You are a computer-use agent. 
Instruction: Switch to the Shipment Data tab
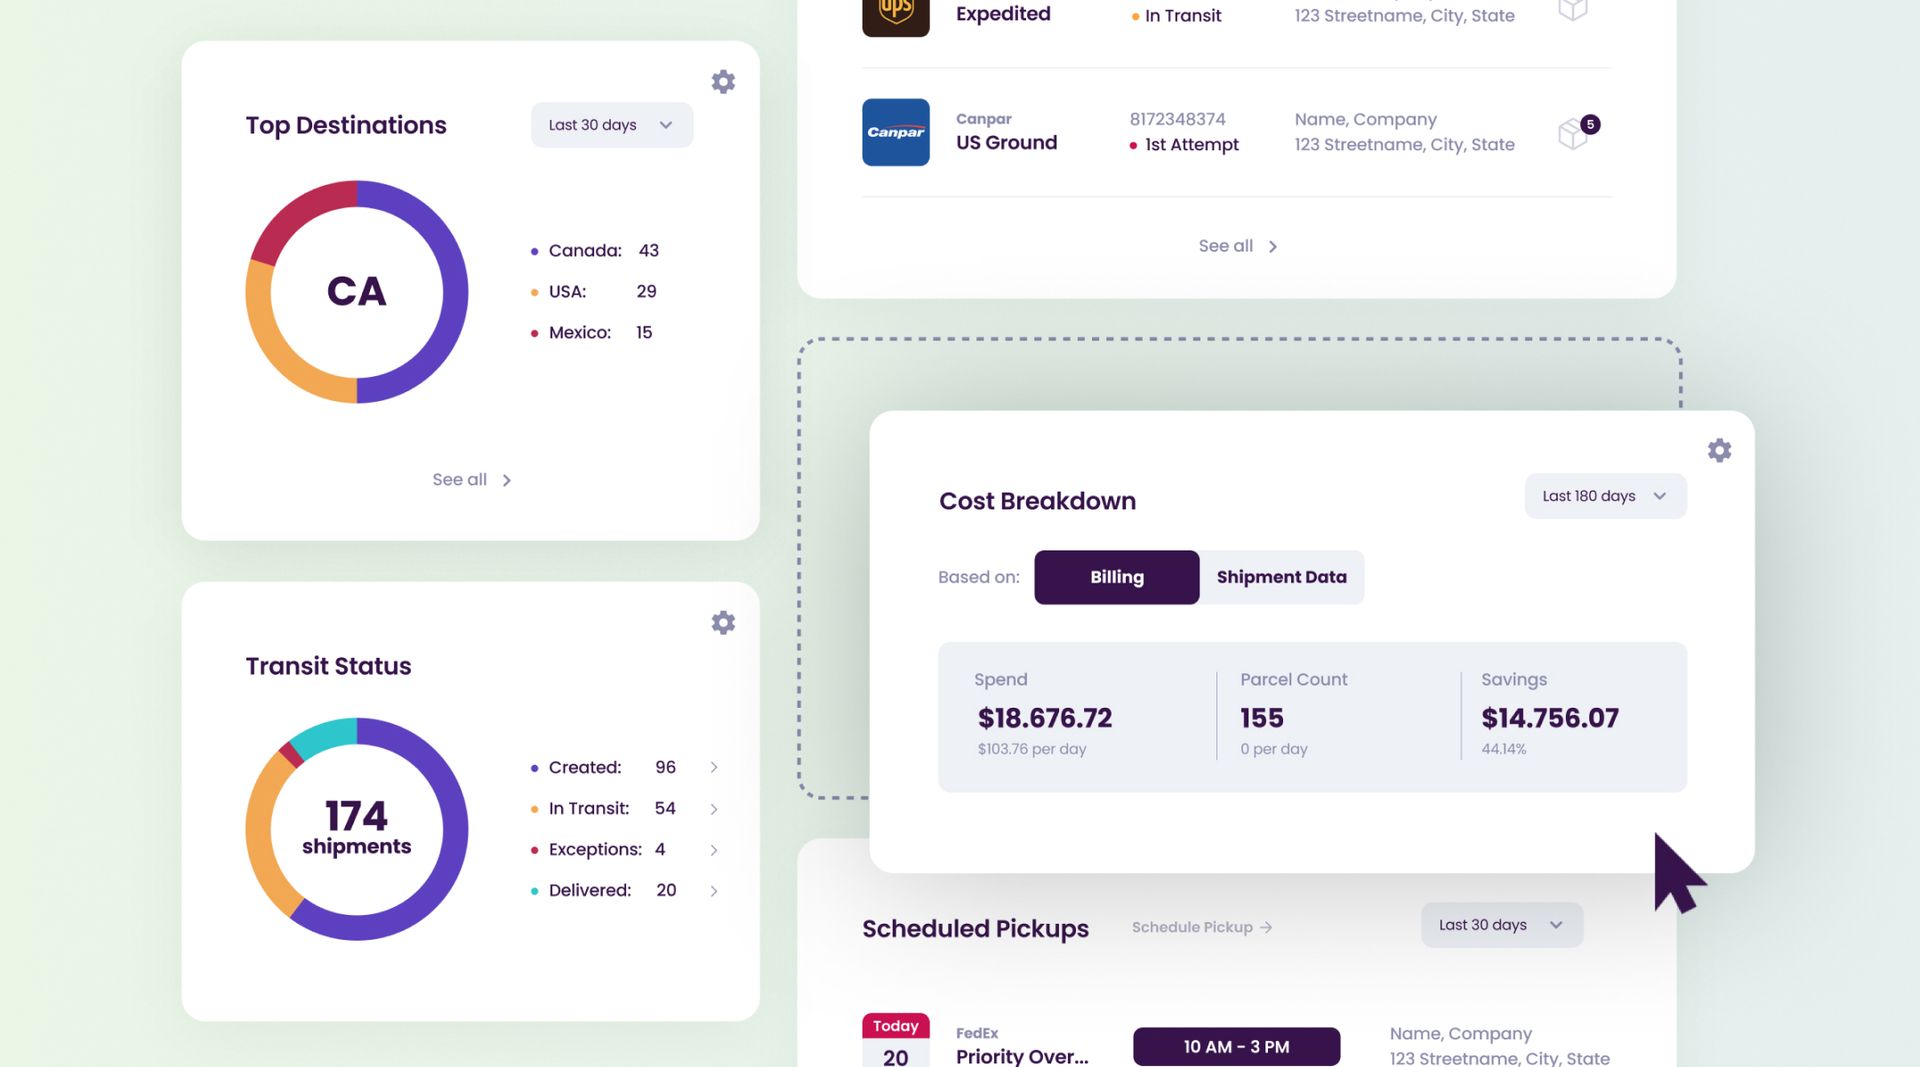coord(1281,577)
